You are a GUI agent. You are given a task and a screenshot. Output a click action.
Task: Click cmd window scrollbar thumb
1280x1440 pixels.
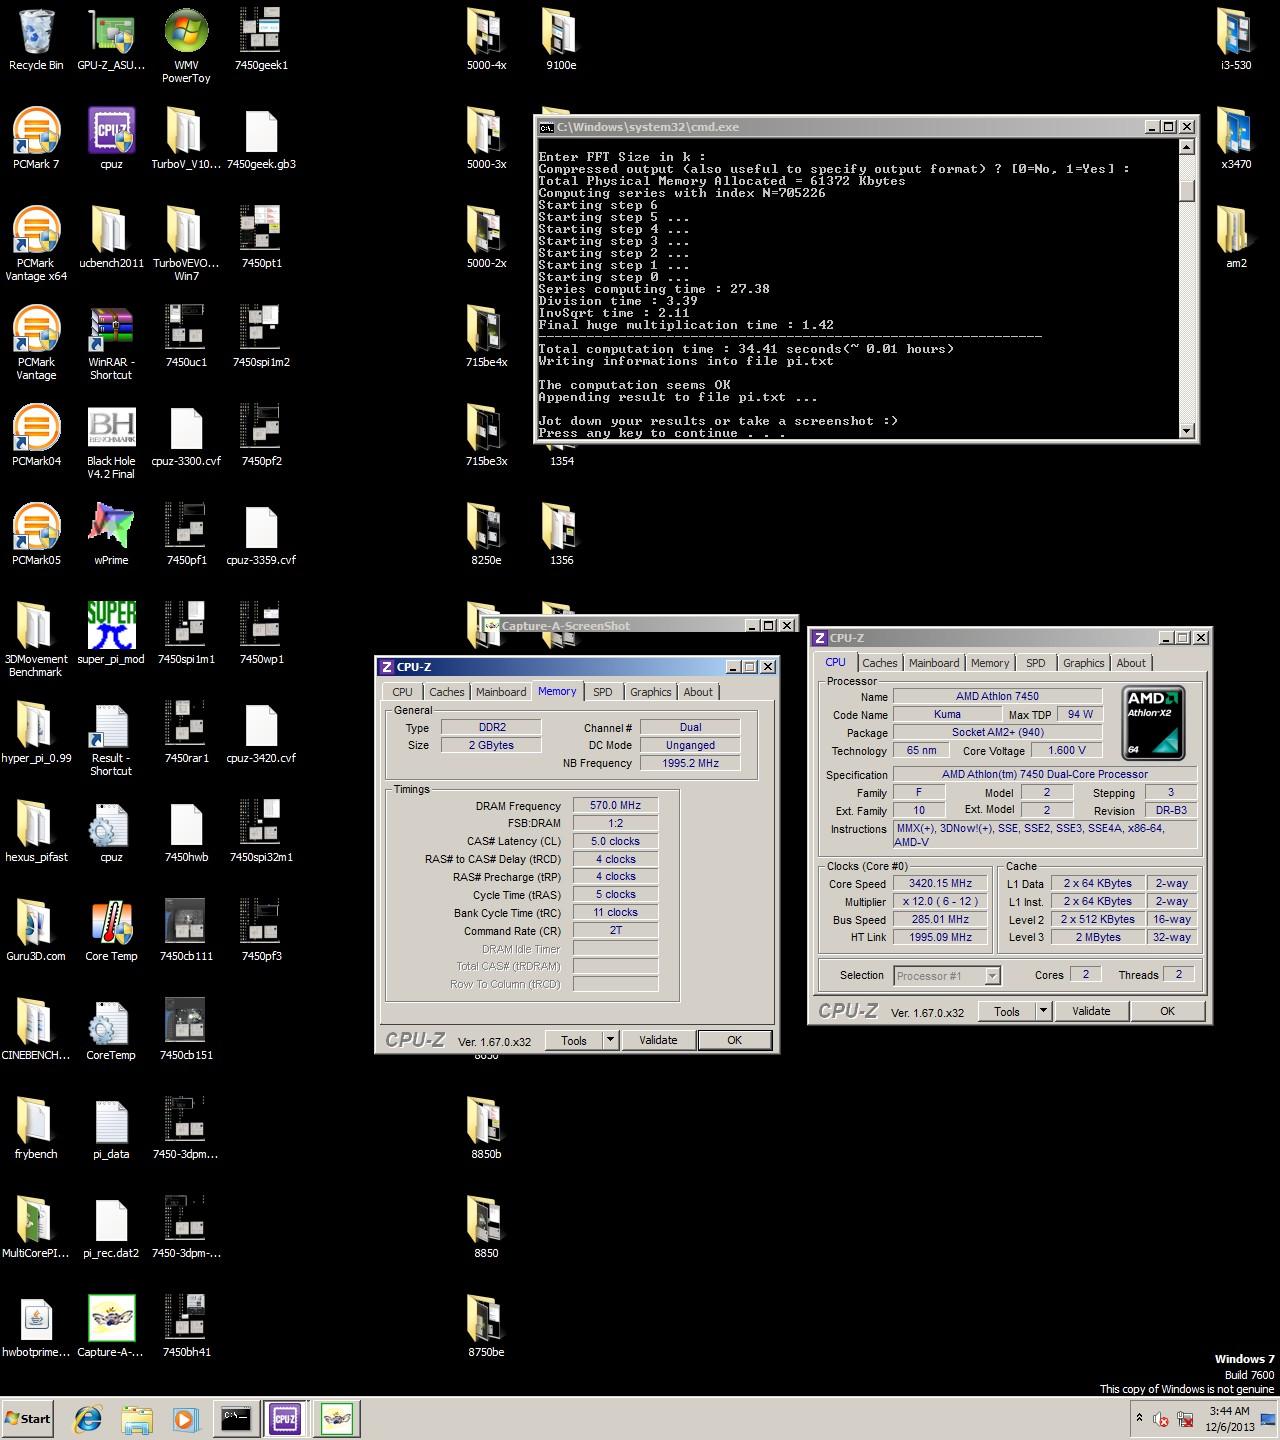point(1187,190)
